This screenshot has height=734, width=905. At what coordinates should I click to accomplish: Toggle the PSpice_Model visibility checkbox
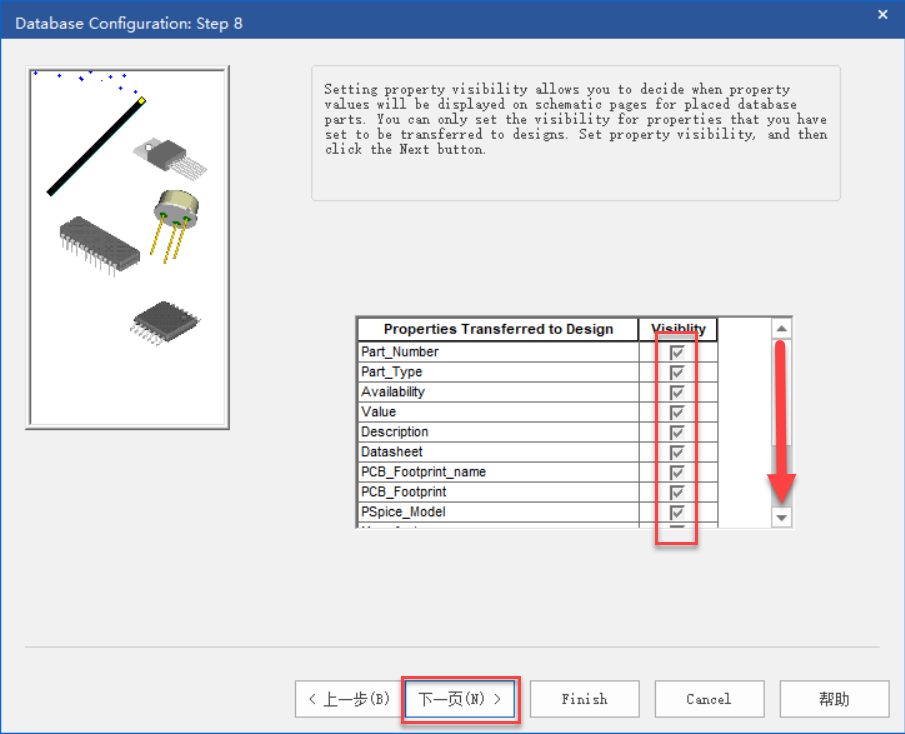coord(677,512)
